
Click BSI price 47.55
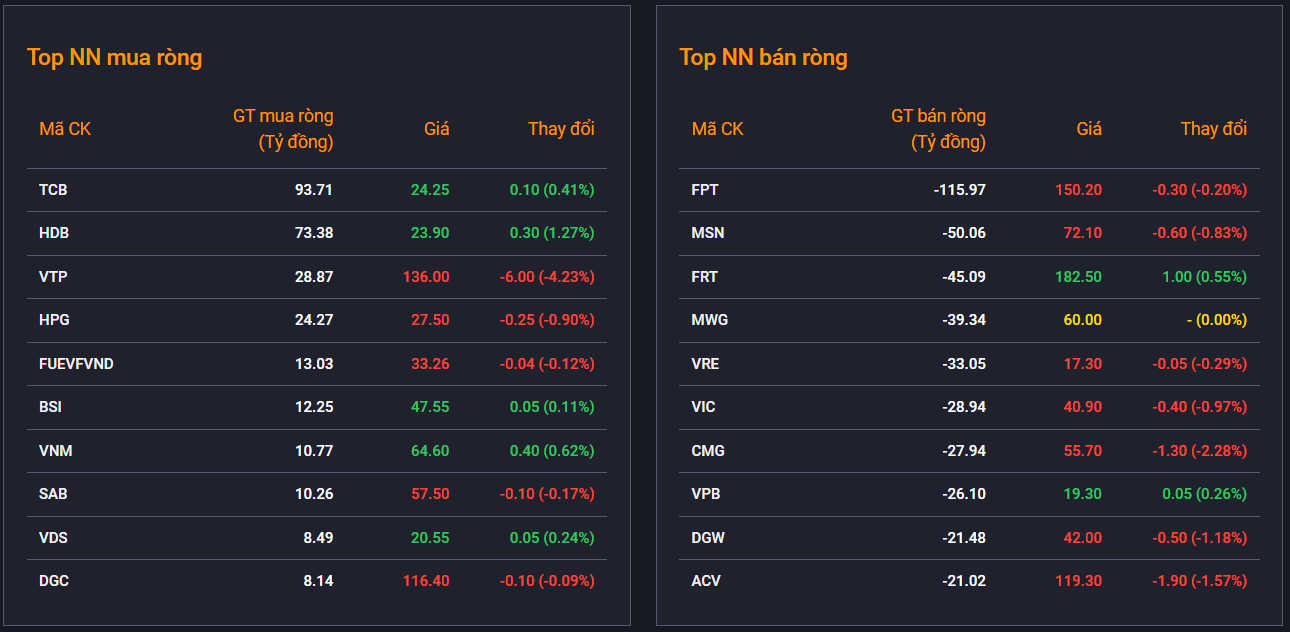click(x=430, y=407)
